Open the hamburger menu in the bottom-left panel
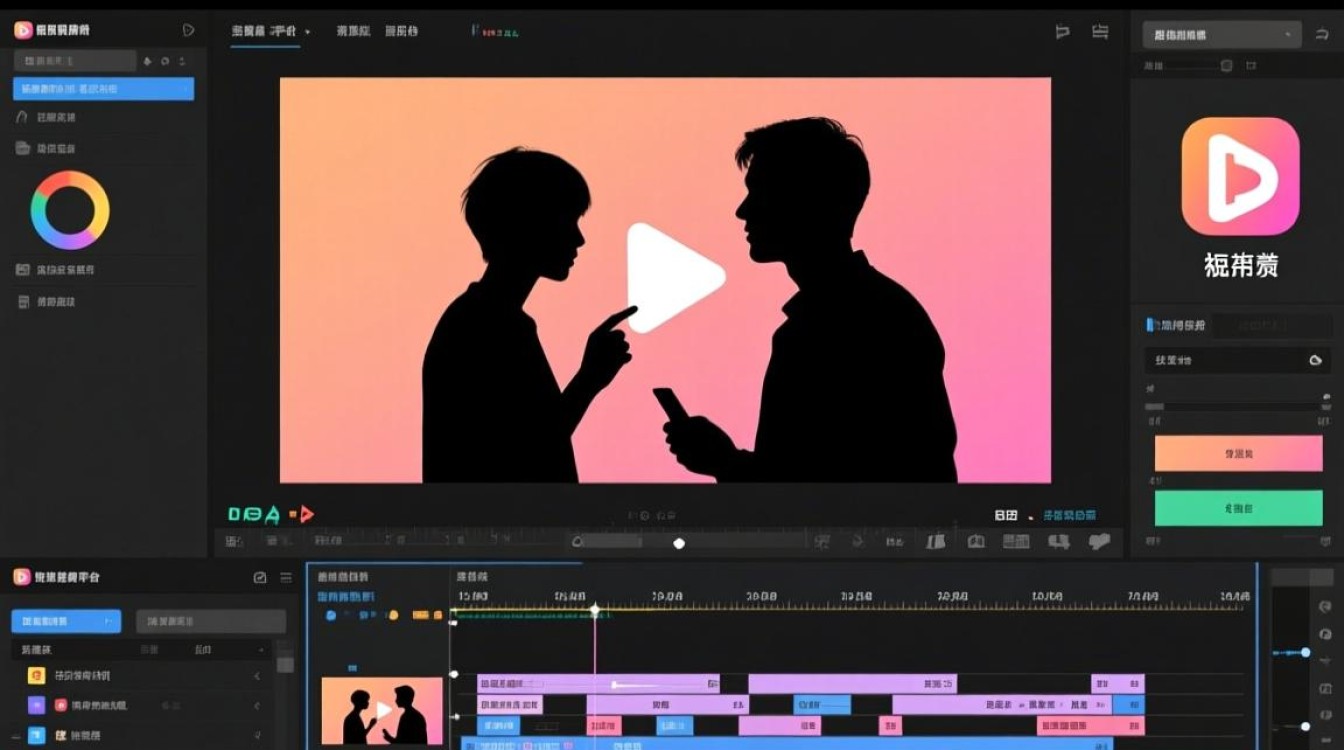This screenshot has height=750, width=1344. click(x=286, y=578)
